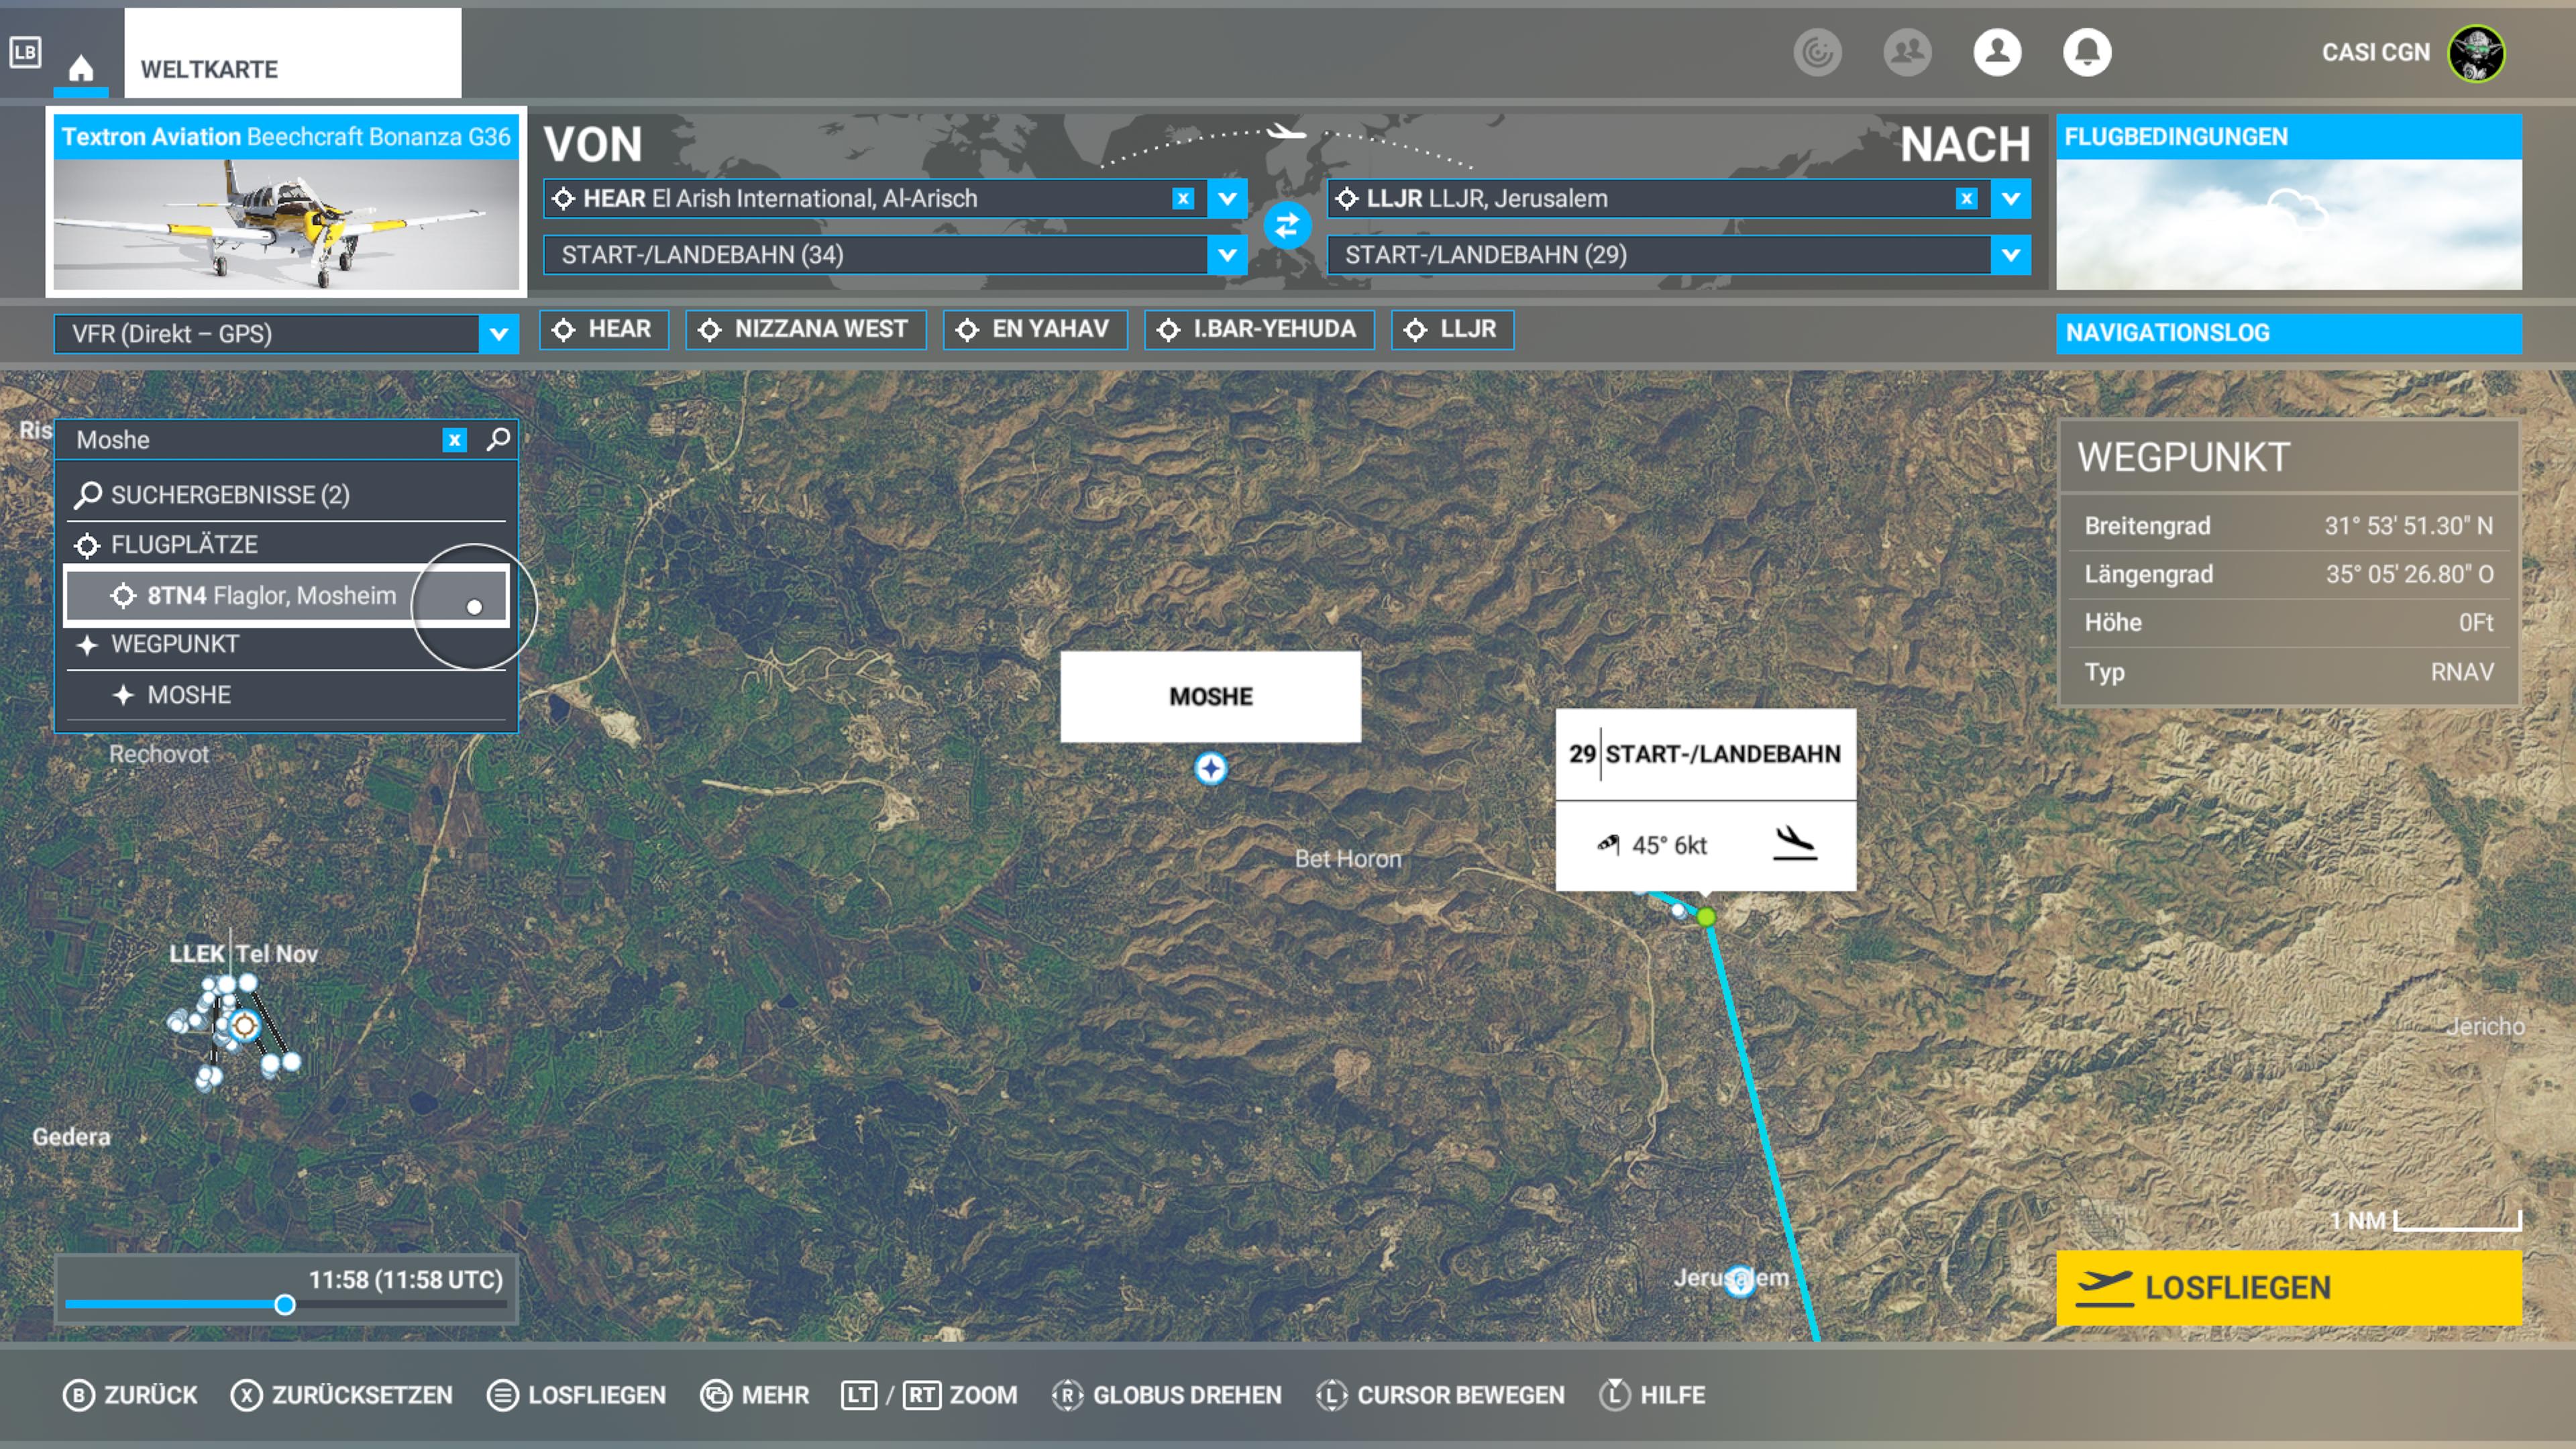
Task: Select the green runway 29 endpoint marker
Action: click(x=1706, y=917)
